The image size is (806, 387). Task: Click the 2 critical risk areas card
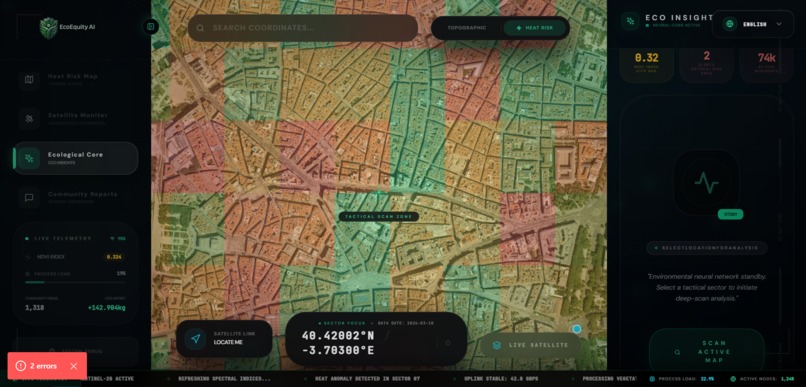pos(706,64)
